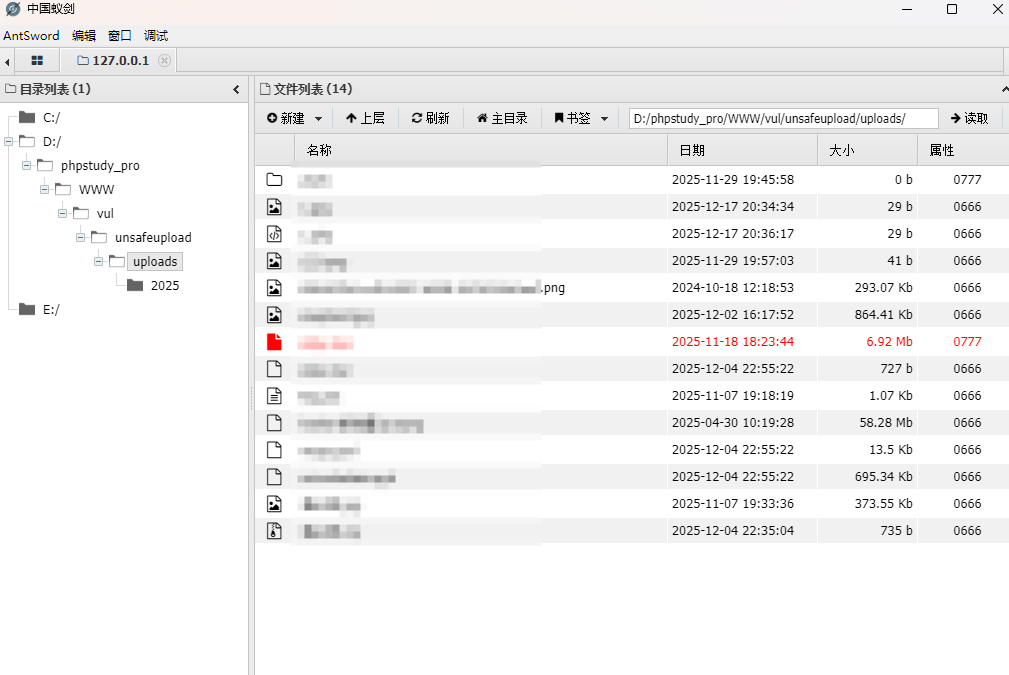Open the 编辑 menu
The width and height of the screenshot is (1009, 675).
coord(84,35)
